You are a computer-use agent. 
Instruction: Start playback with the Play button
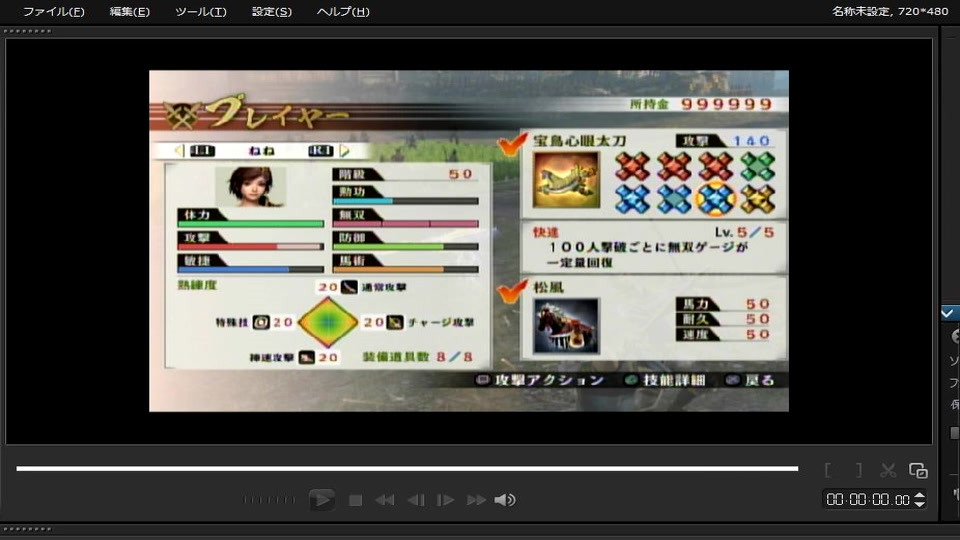(321, 500)
